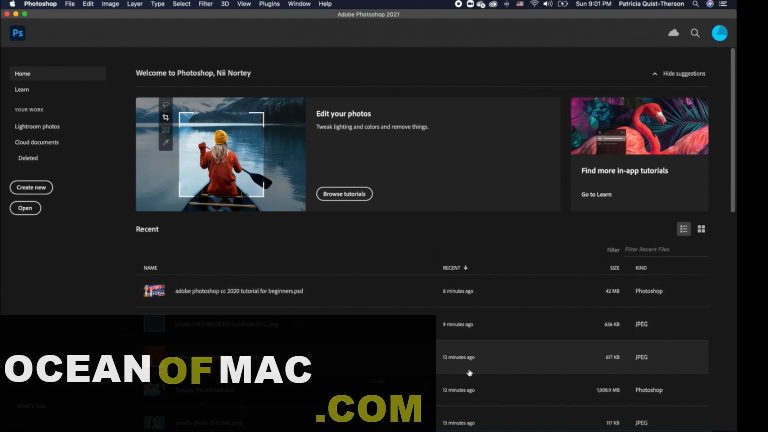
Task: Open the battery status icon
Action: [x=563, y=4]
